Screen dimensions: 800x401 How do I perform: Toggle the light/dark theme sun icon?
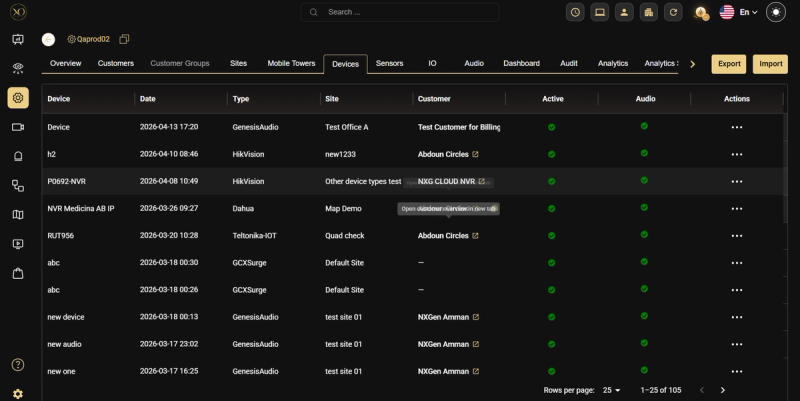(776, 12)
